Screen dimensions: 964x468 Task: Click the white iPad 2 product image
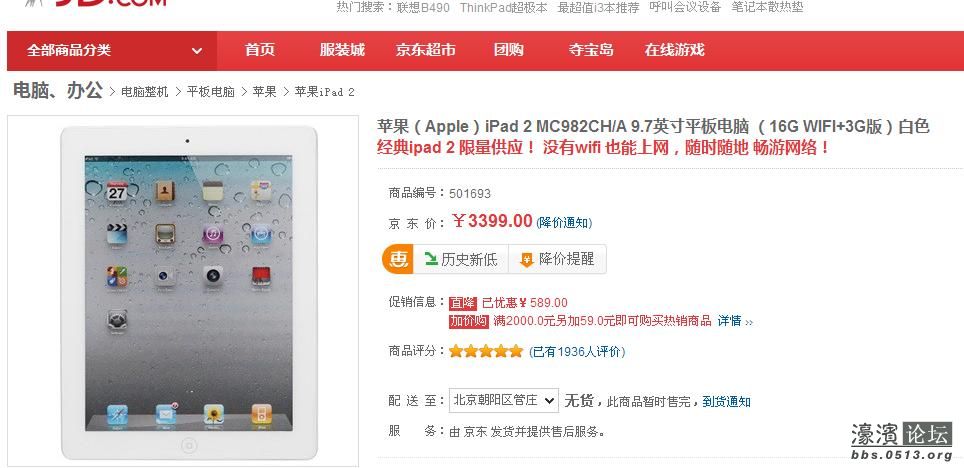[x=188, y=293]
